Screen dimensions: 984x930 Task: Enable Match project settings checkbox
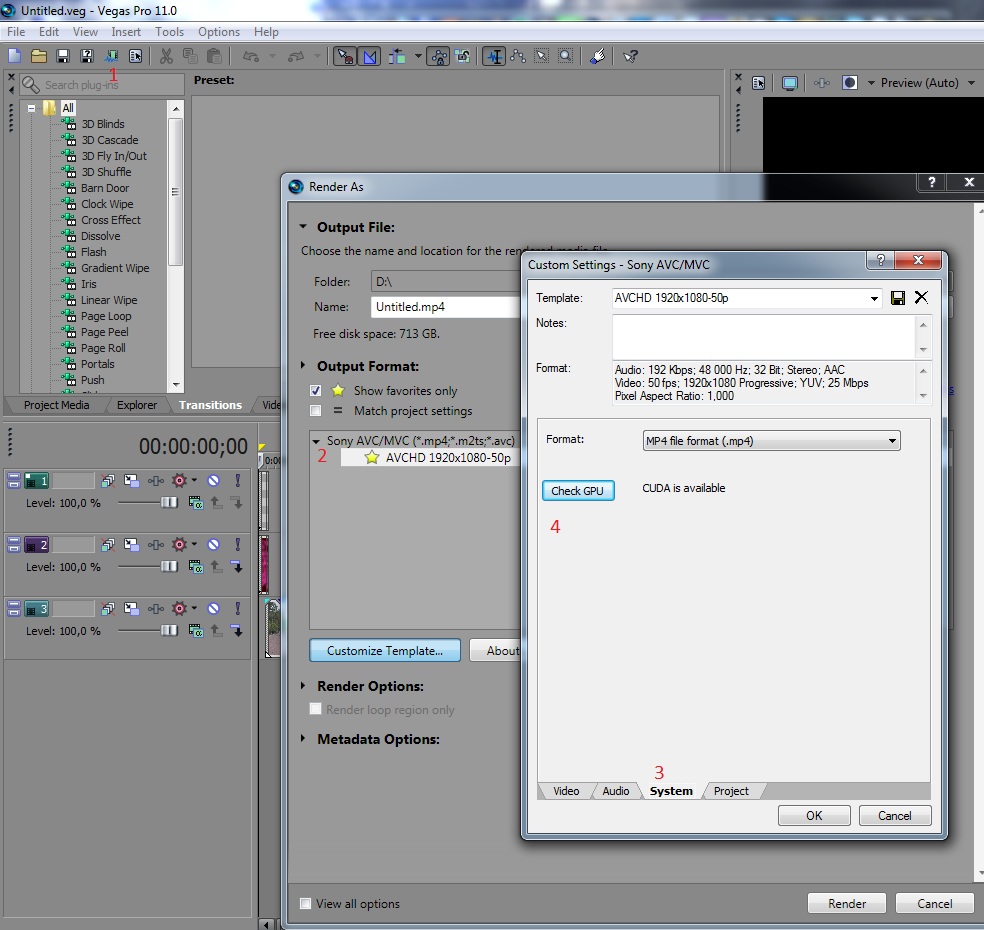[x=316, y=411]
